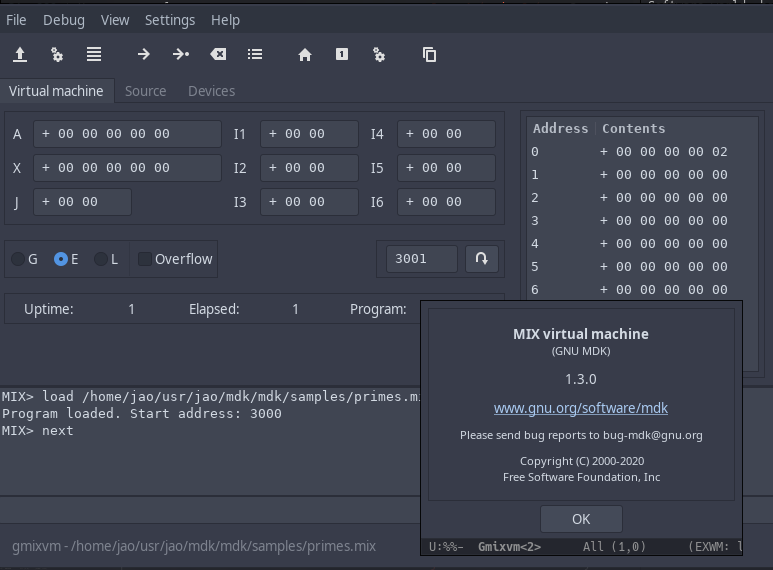Click the Program time label

[378, 309]
